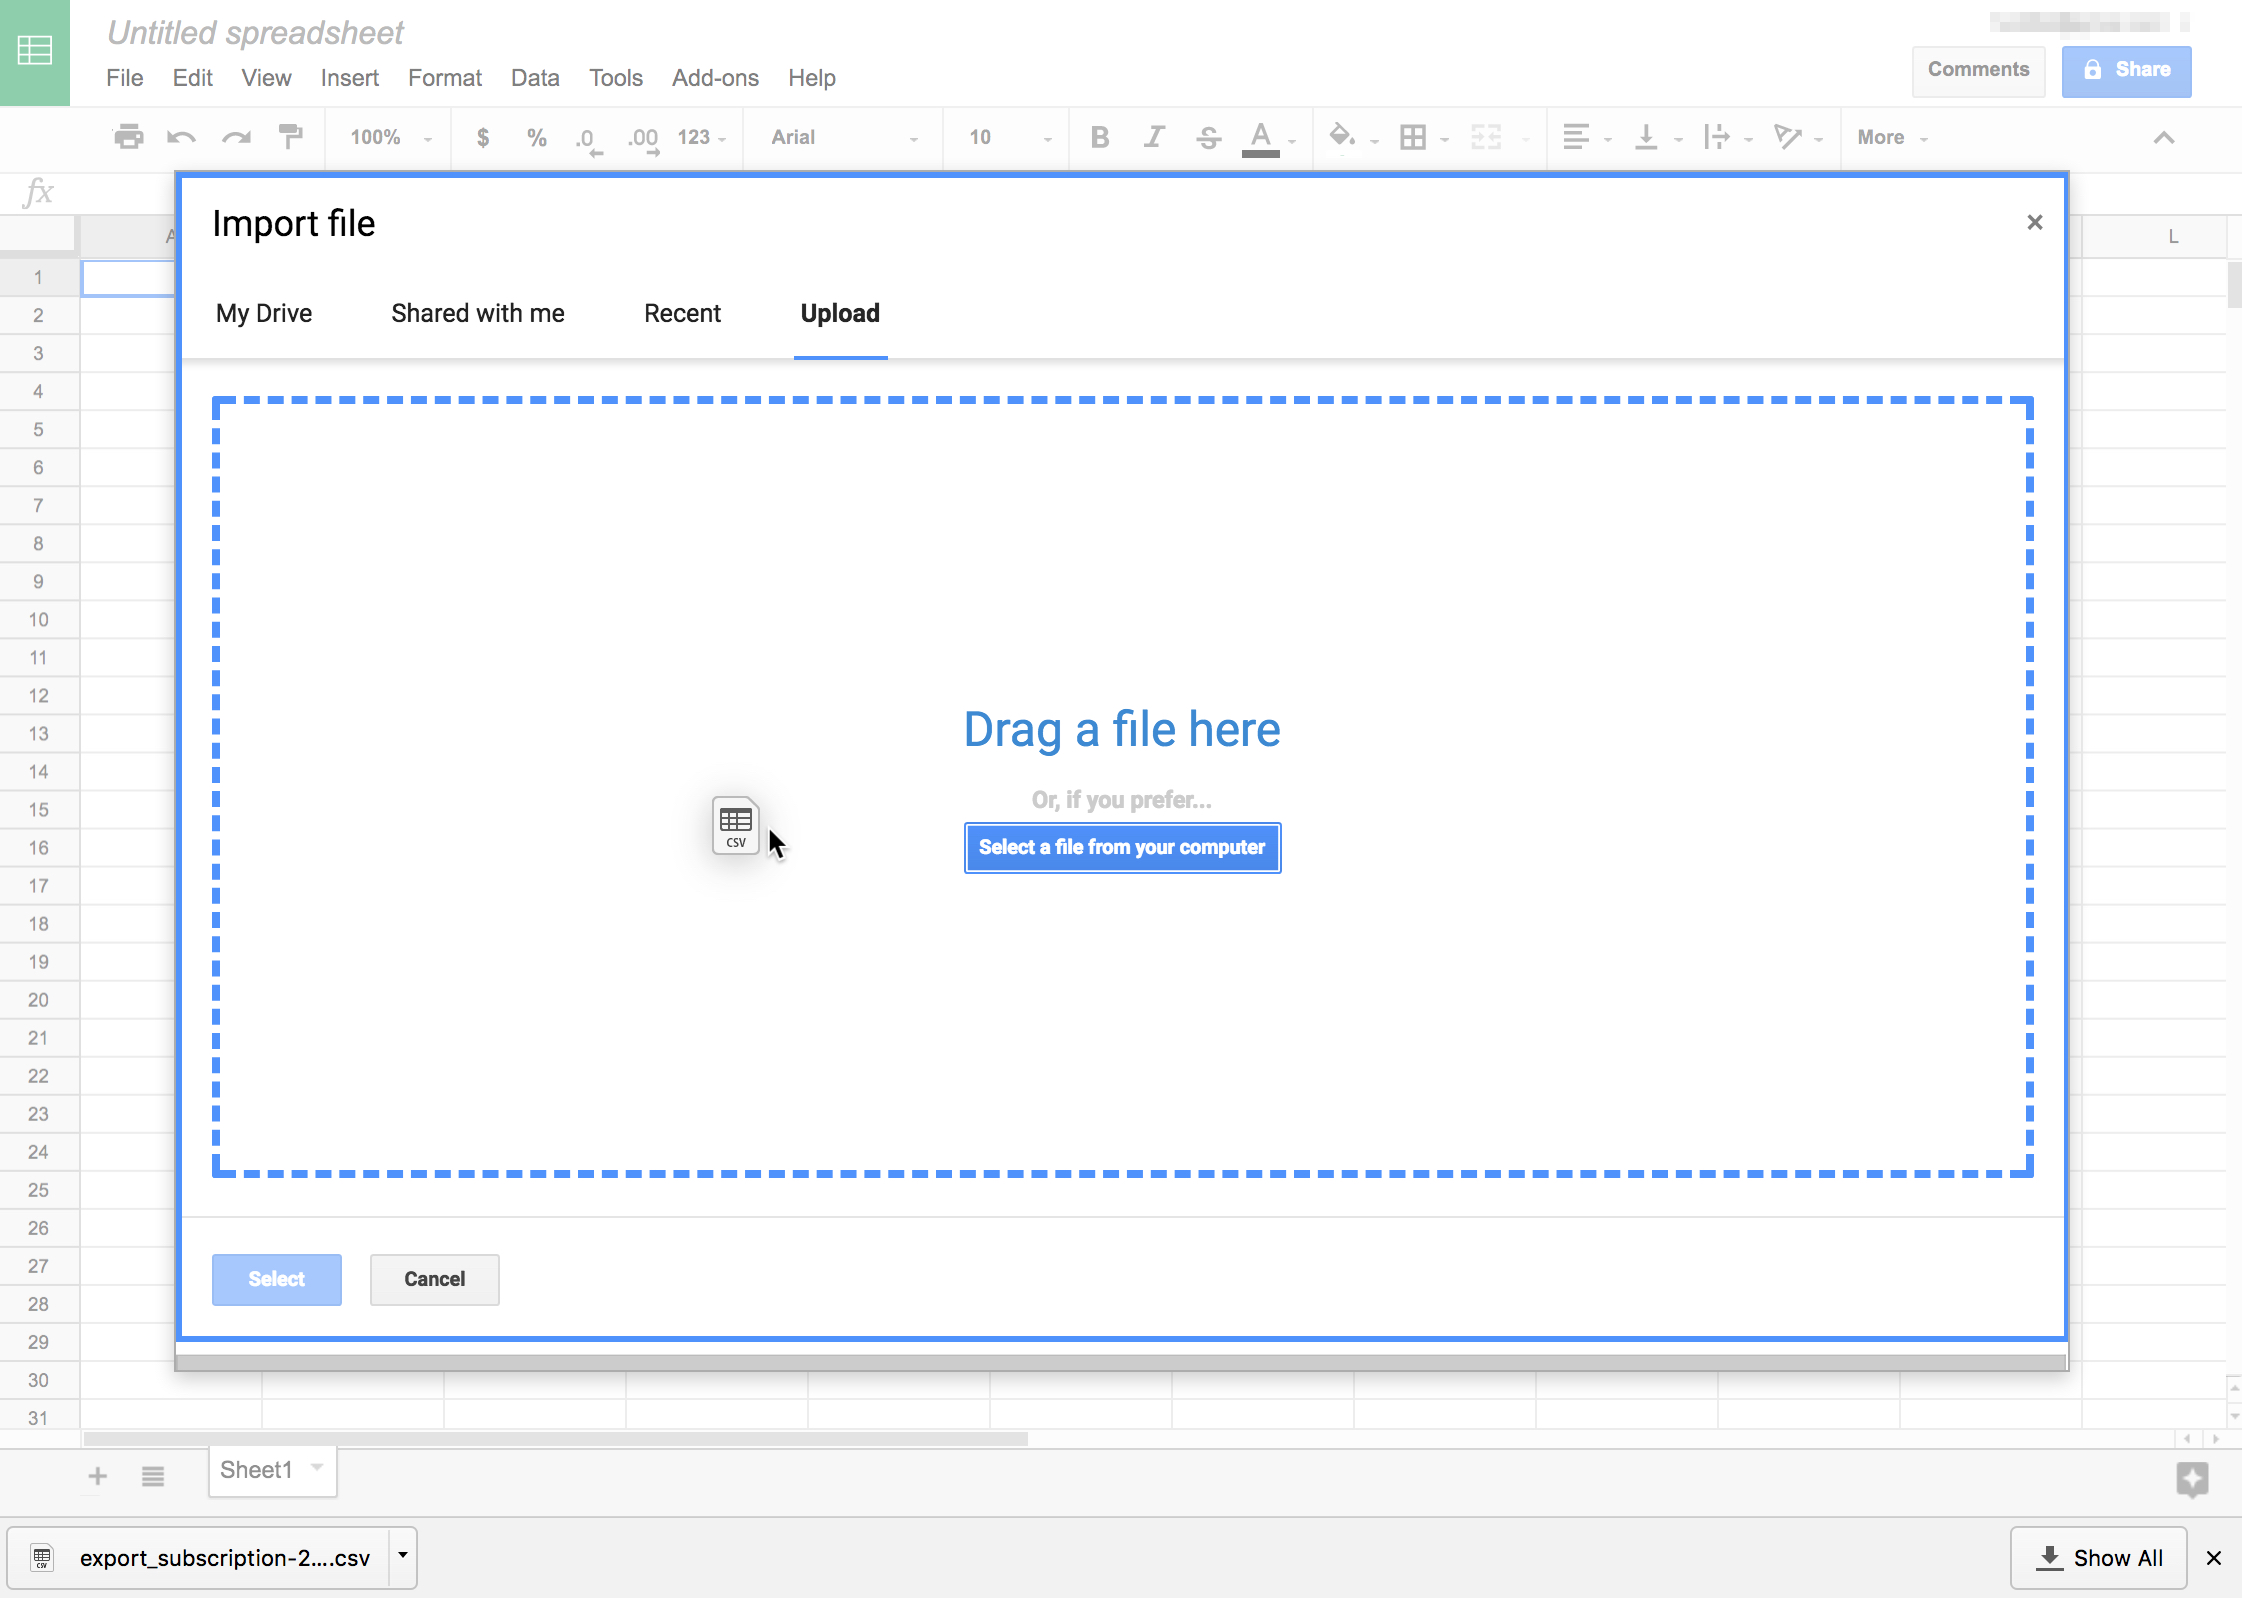Open the zoom 100% dropdown
The width and height of the screenshot is (2242, 1598).
pos(390,137)
